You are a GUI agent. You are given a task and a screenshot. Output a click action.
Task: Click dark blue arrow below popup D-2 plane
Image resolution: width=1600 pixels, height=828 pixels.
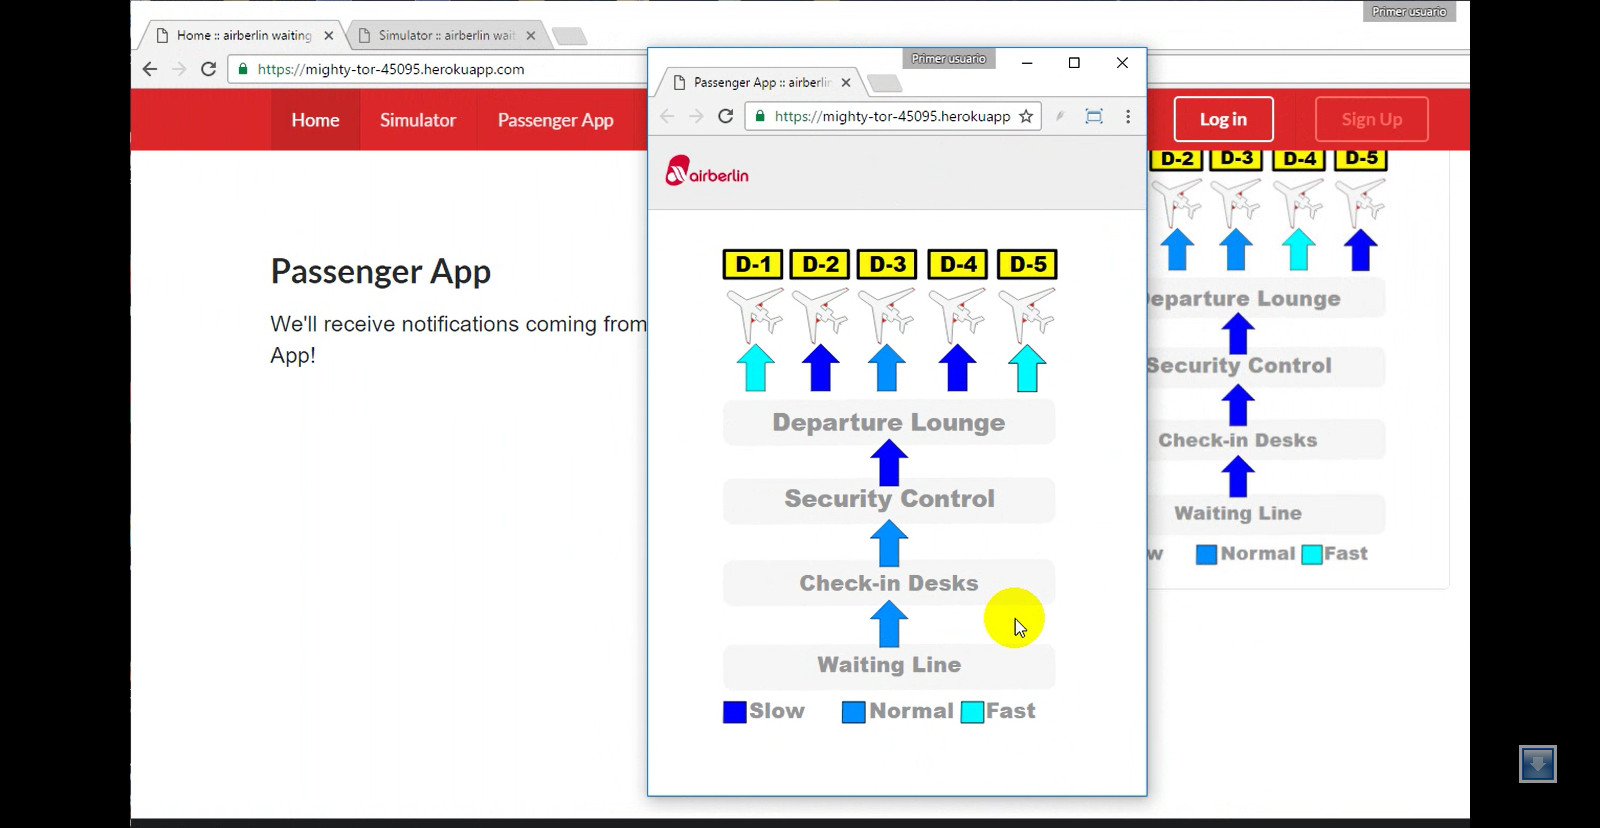click(x=821, y=367)
